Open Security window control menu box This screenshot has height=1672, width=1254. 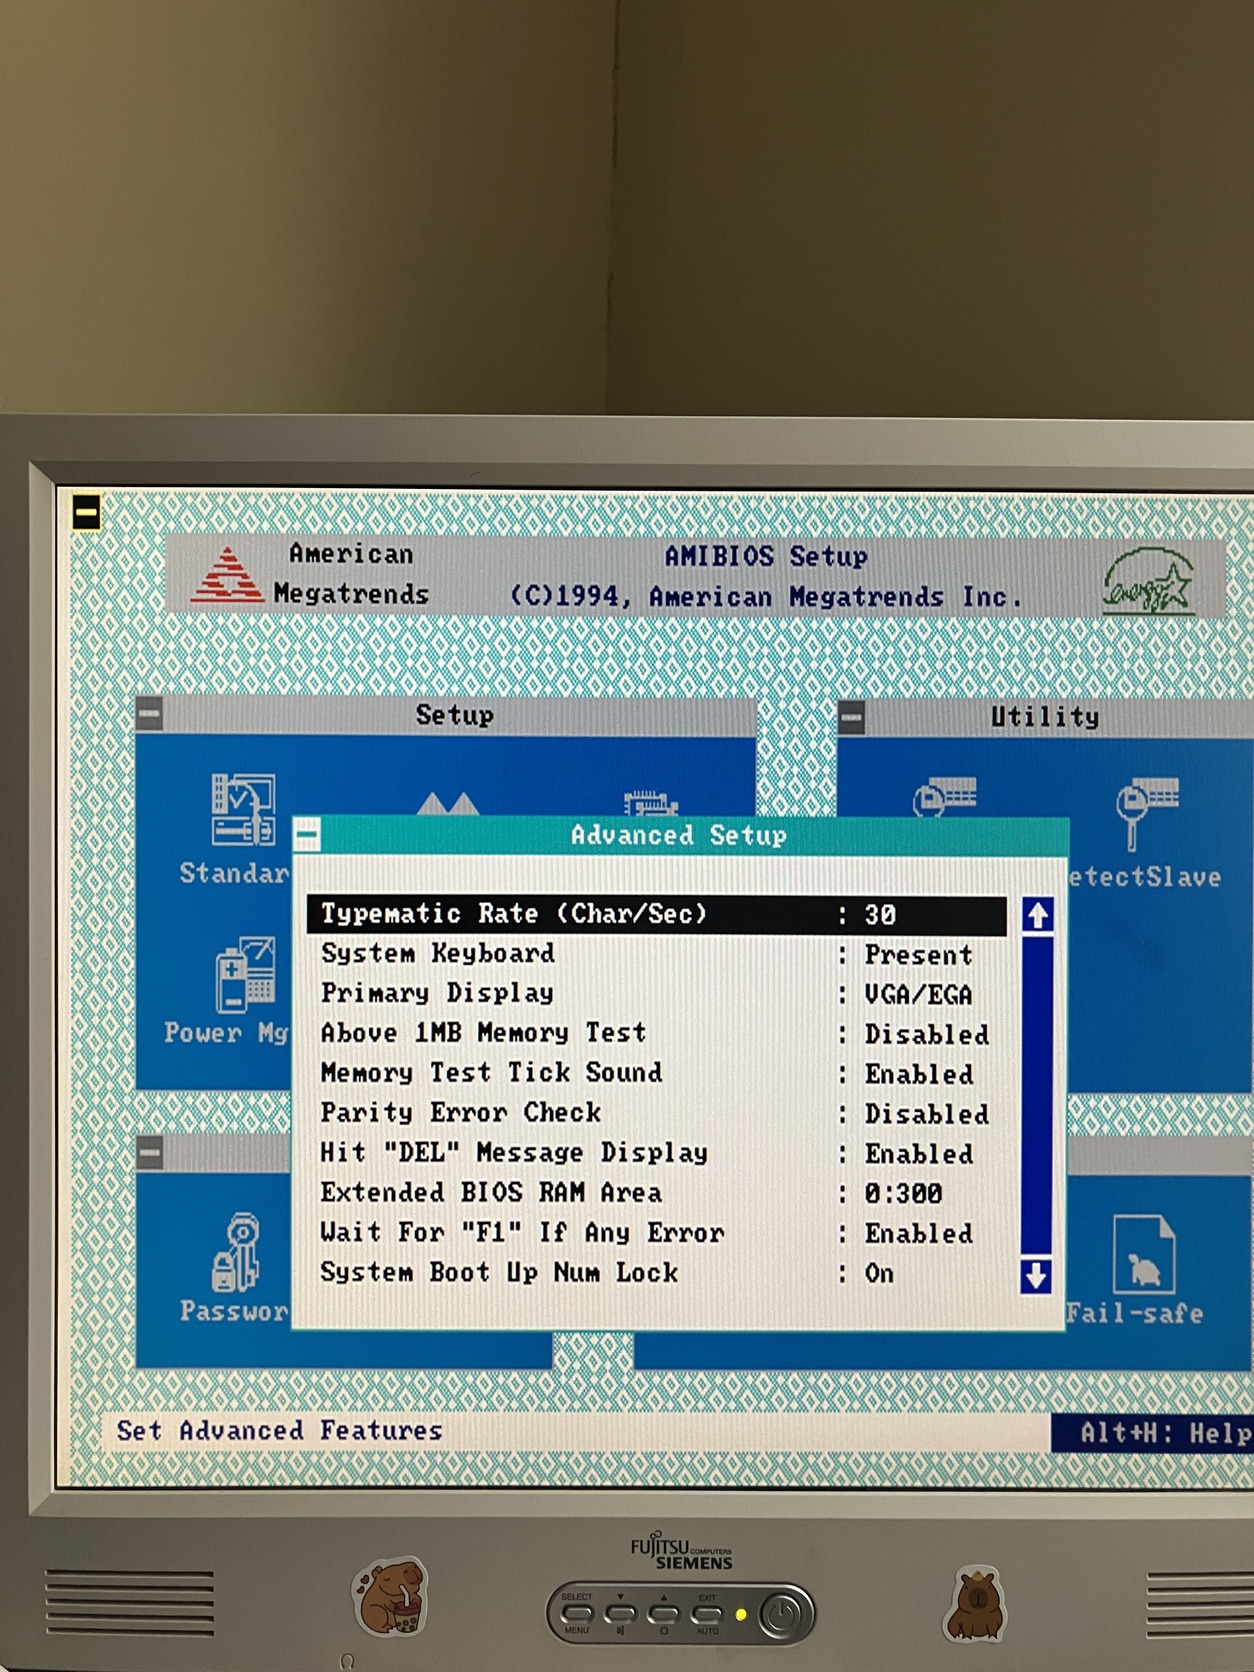[x=150, y=1152]
